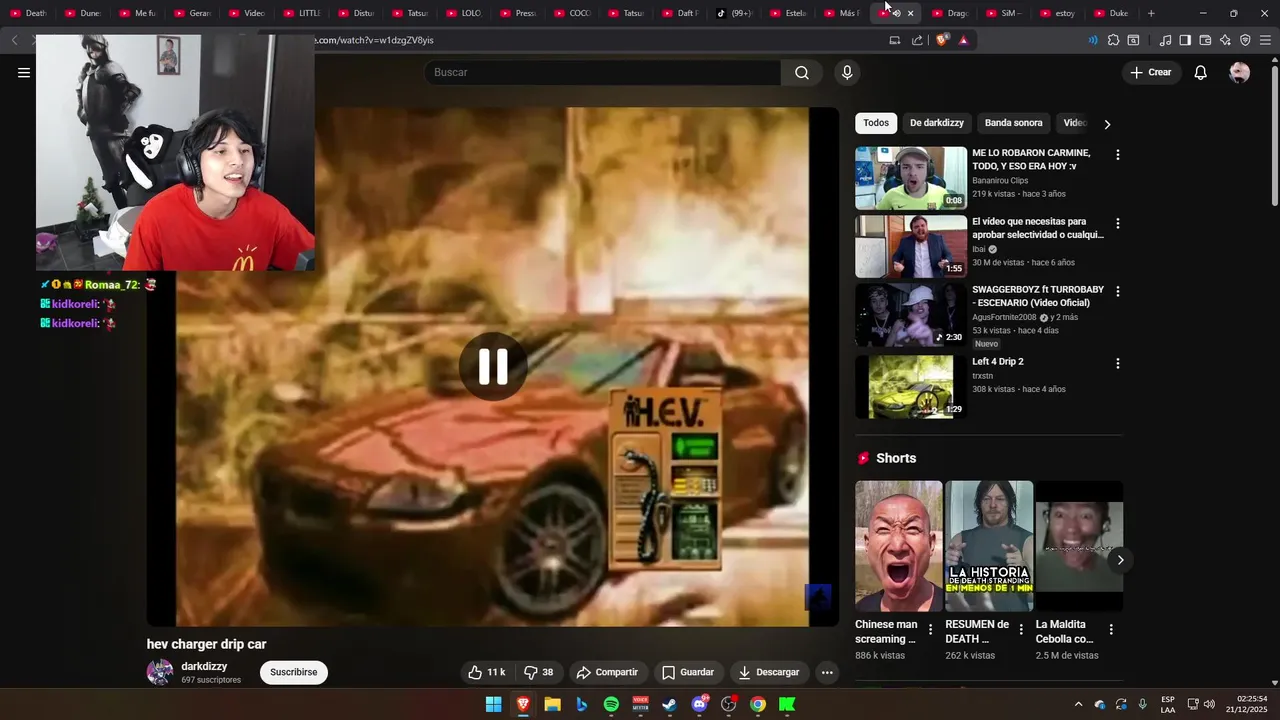Open the three-dot more actions menu below the video

point(827,672)
